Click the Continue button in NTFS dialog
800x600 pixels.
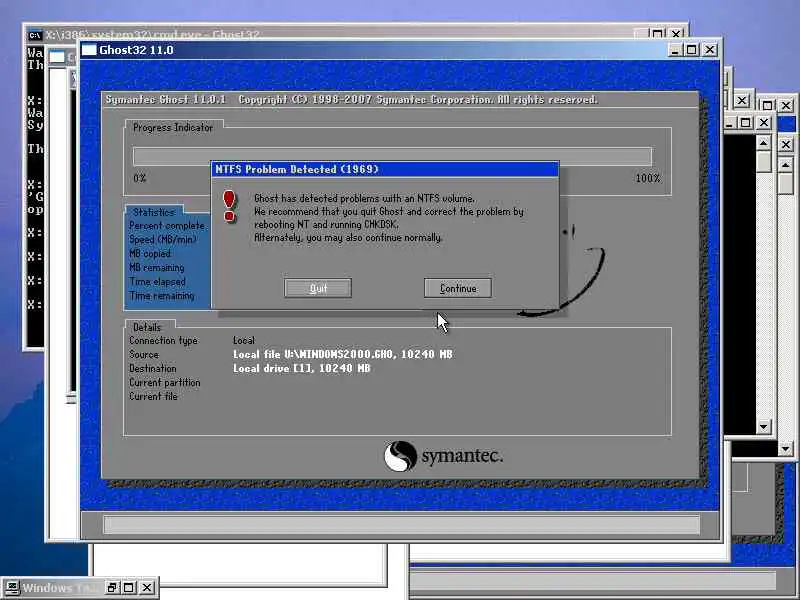[458, 288]
